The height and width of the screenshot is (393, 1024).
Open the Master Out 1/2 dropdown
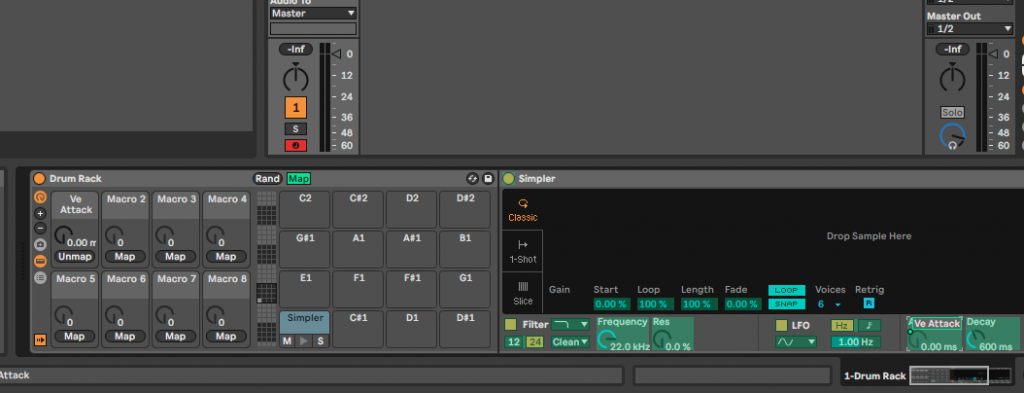[969, 29]
